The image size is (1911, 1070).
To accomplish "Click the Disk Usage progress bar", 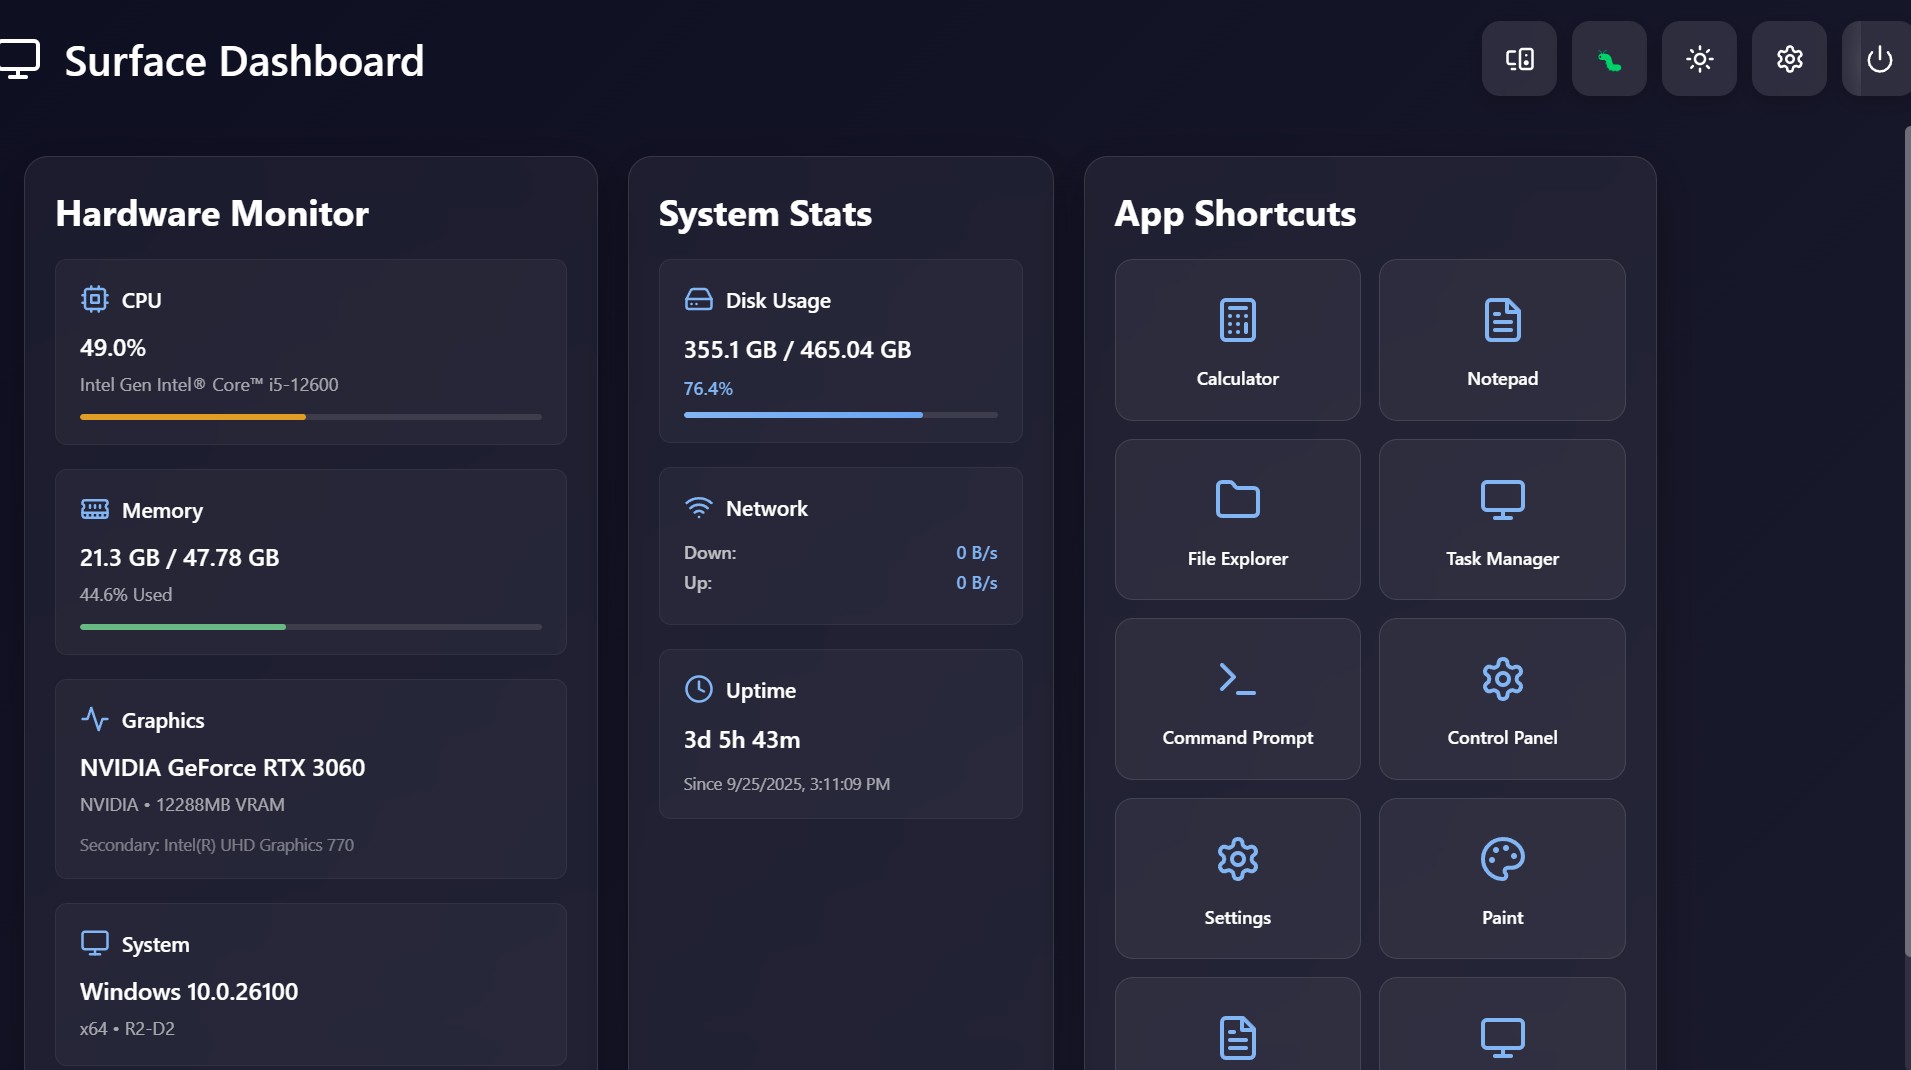I will pos(840,414).
